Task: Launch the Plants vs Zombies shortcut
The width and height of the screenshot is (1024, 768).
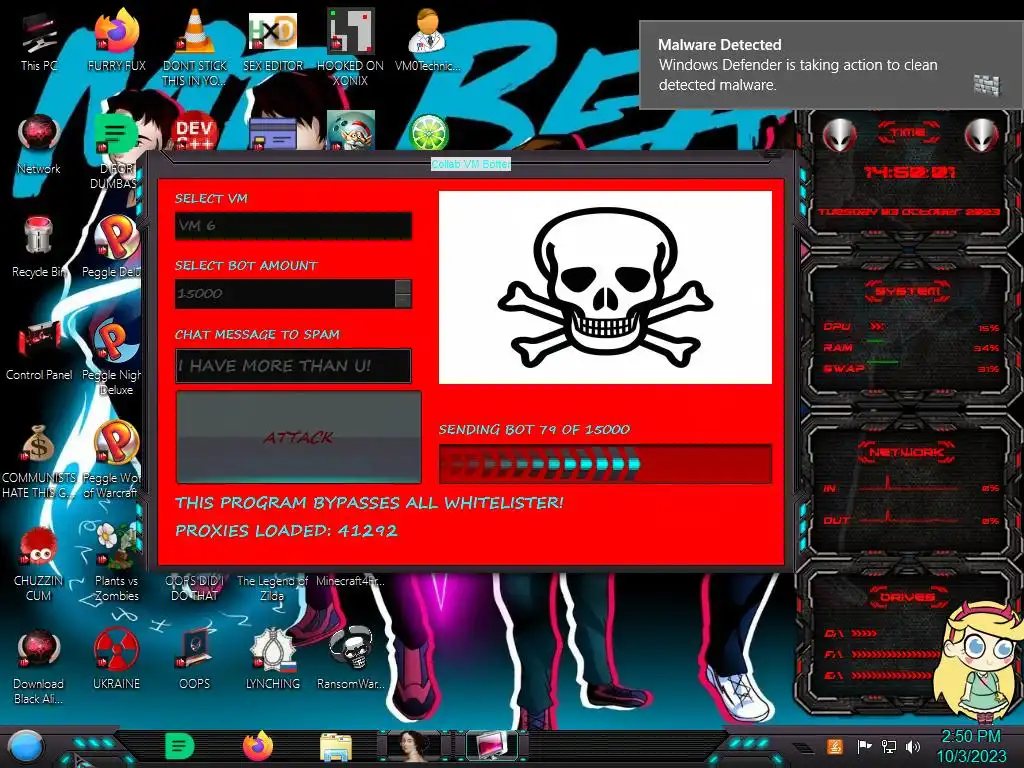Action: (116, 564)
